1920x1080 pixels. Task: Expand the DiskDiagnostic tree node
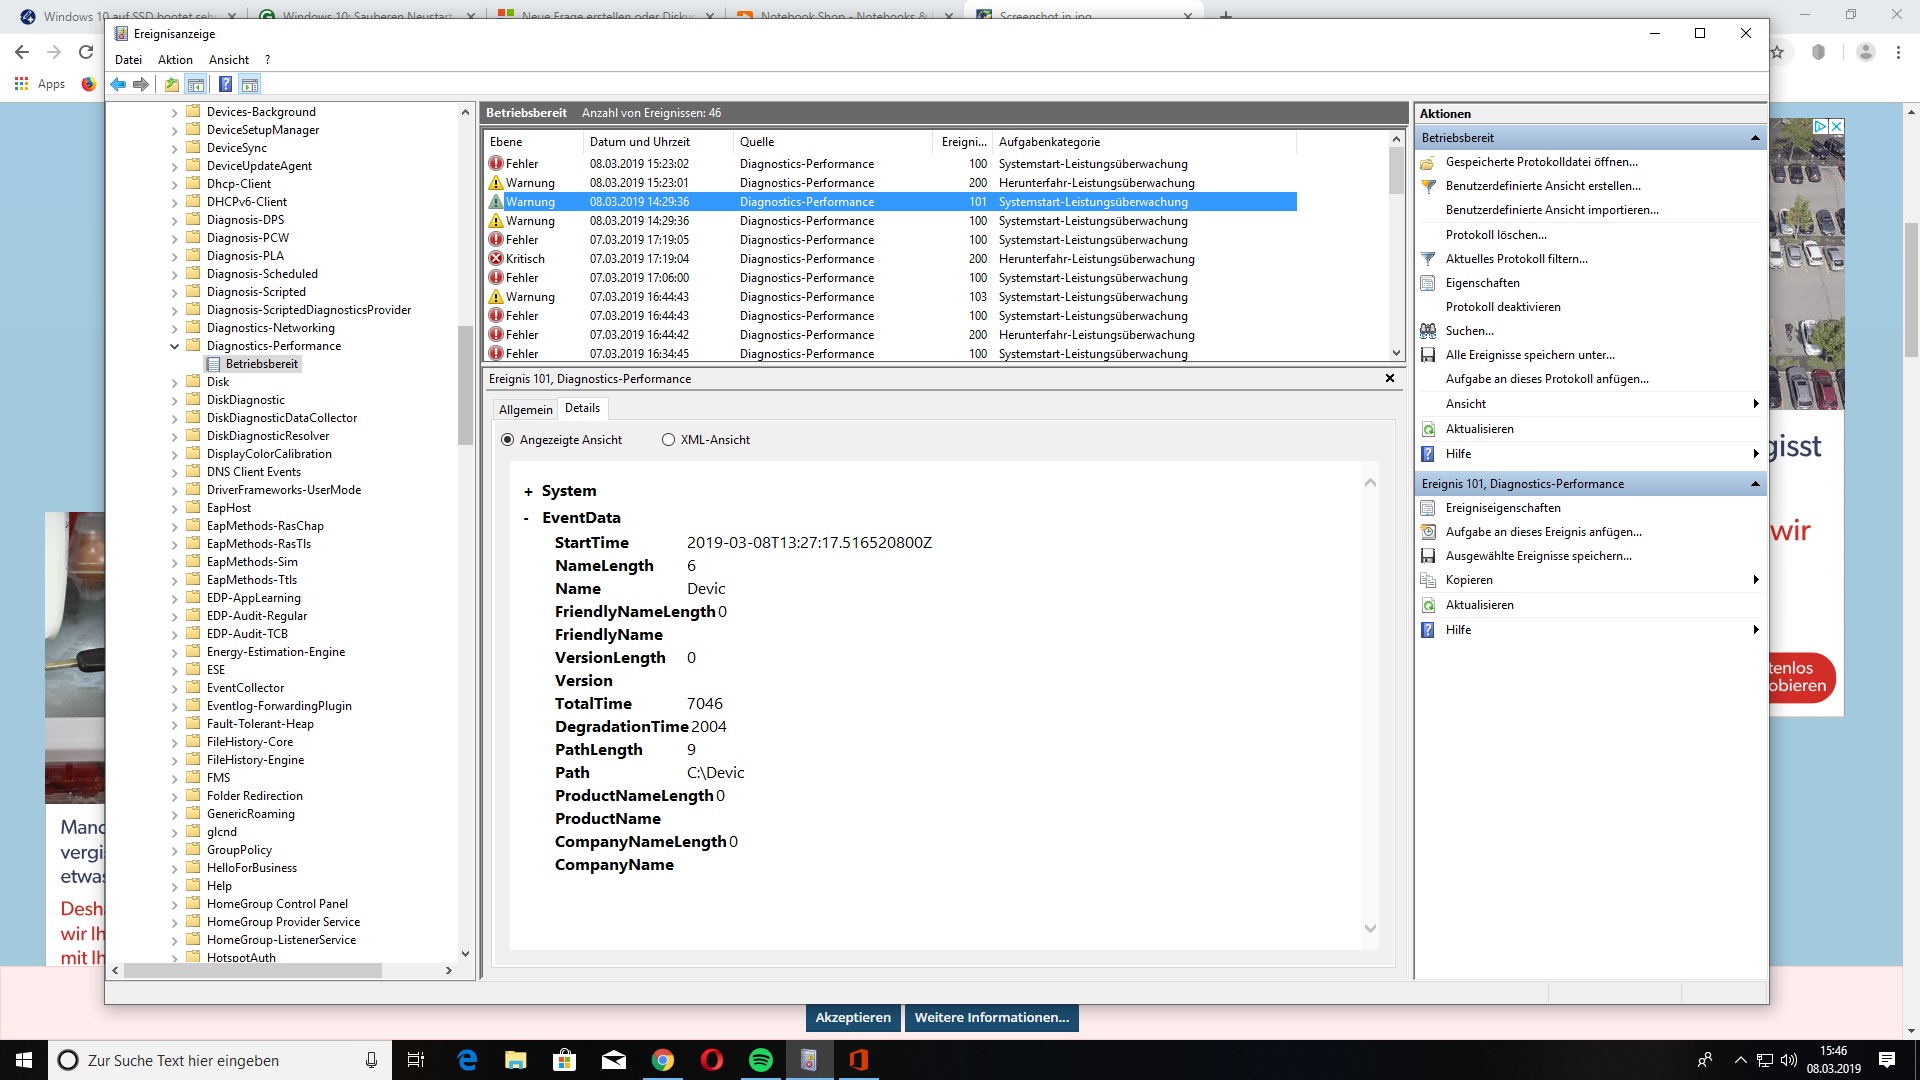(x=175, y=400)
